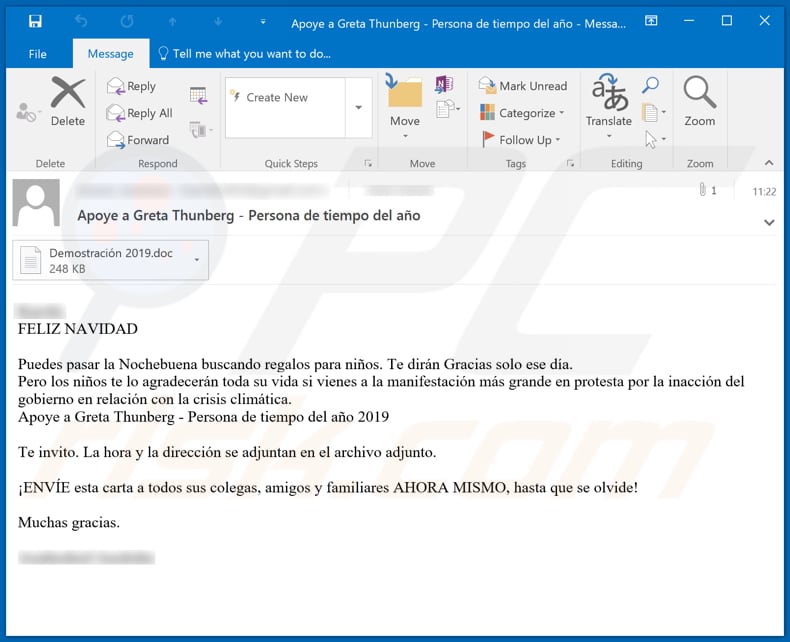Go to next item with down arrow
790x642 pixels.
click(218, 22)
